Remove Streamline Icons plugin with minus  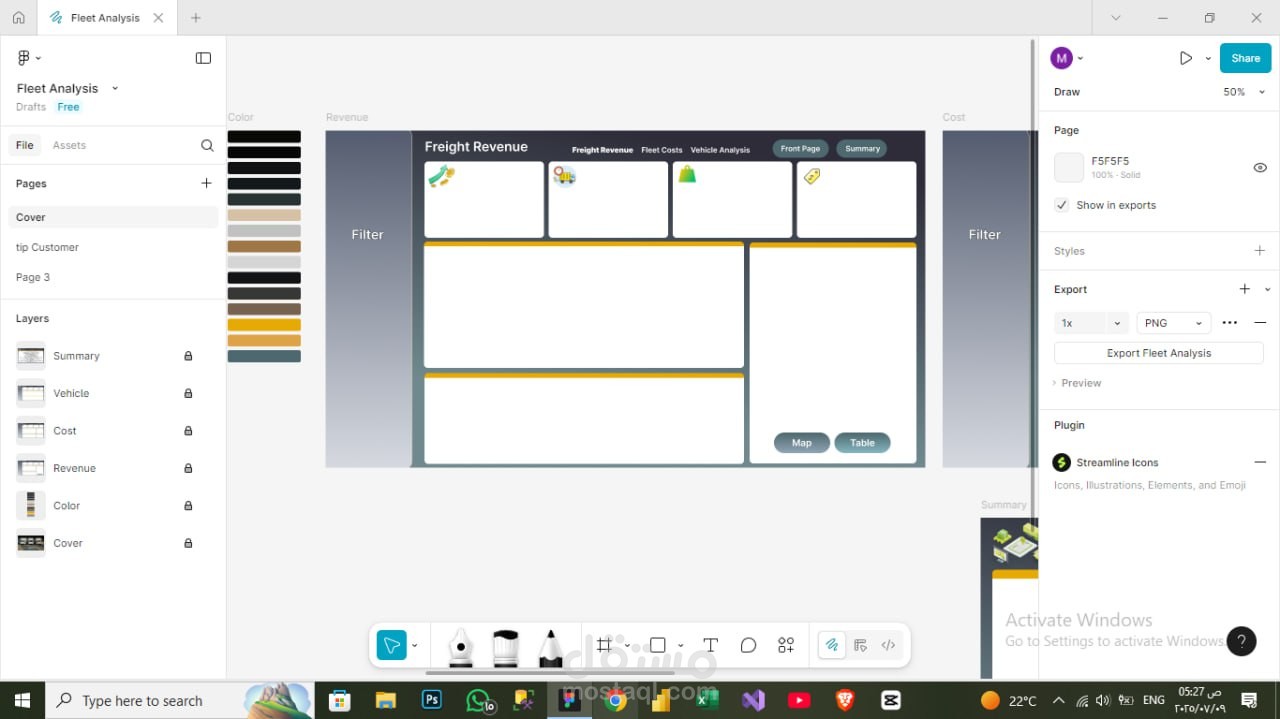1260,462
